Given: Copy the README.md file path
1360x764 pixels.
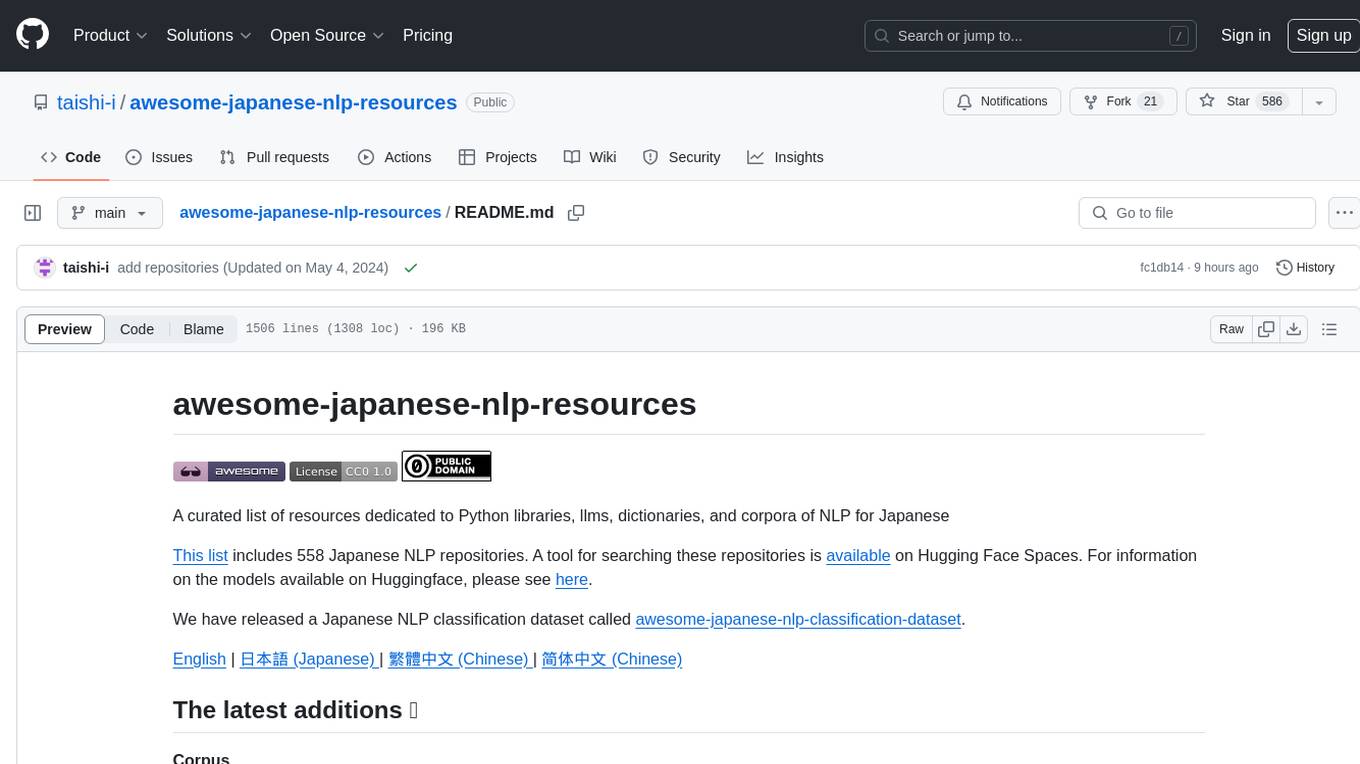Looking at the screenshot, I should (576, 213).
